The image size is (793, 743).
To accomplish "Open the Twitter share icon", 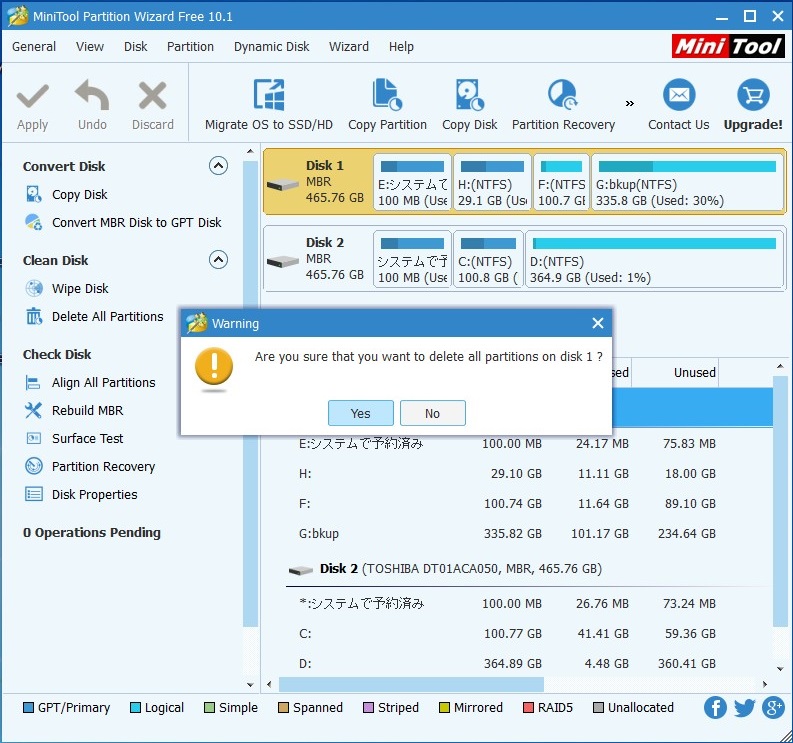I will 744,708.
